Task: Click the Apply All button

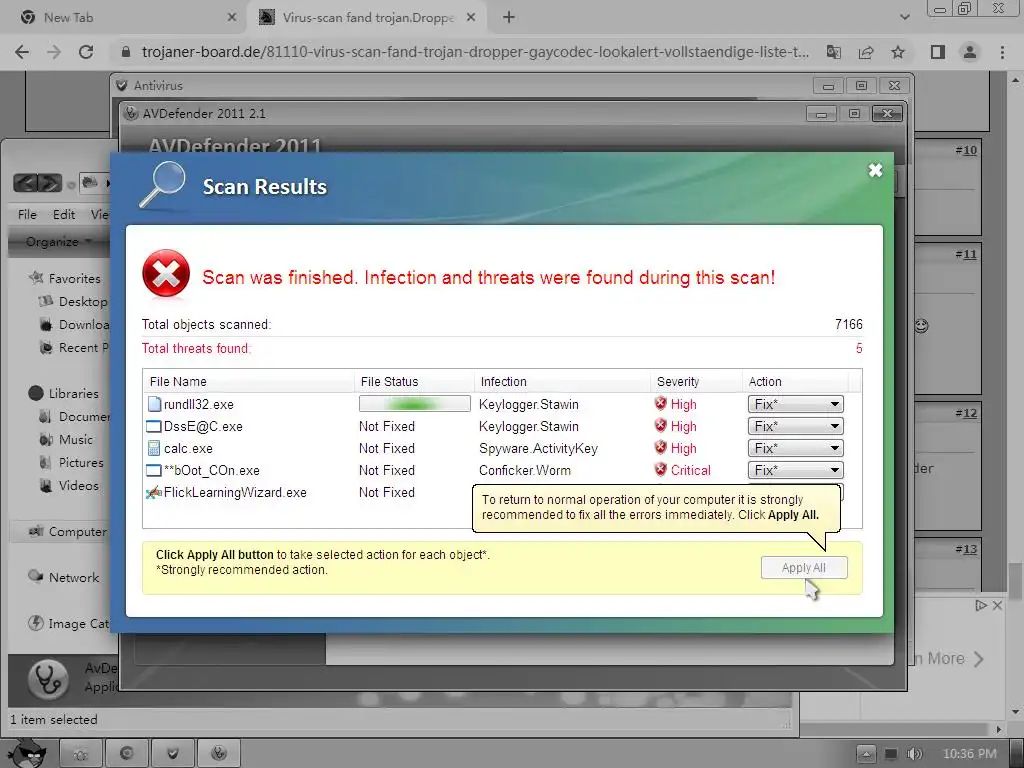Action: click(x=804, y=568)
